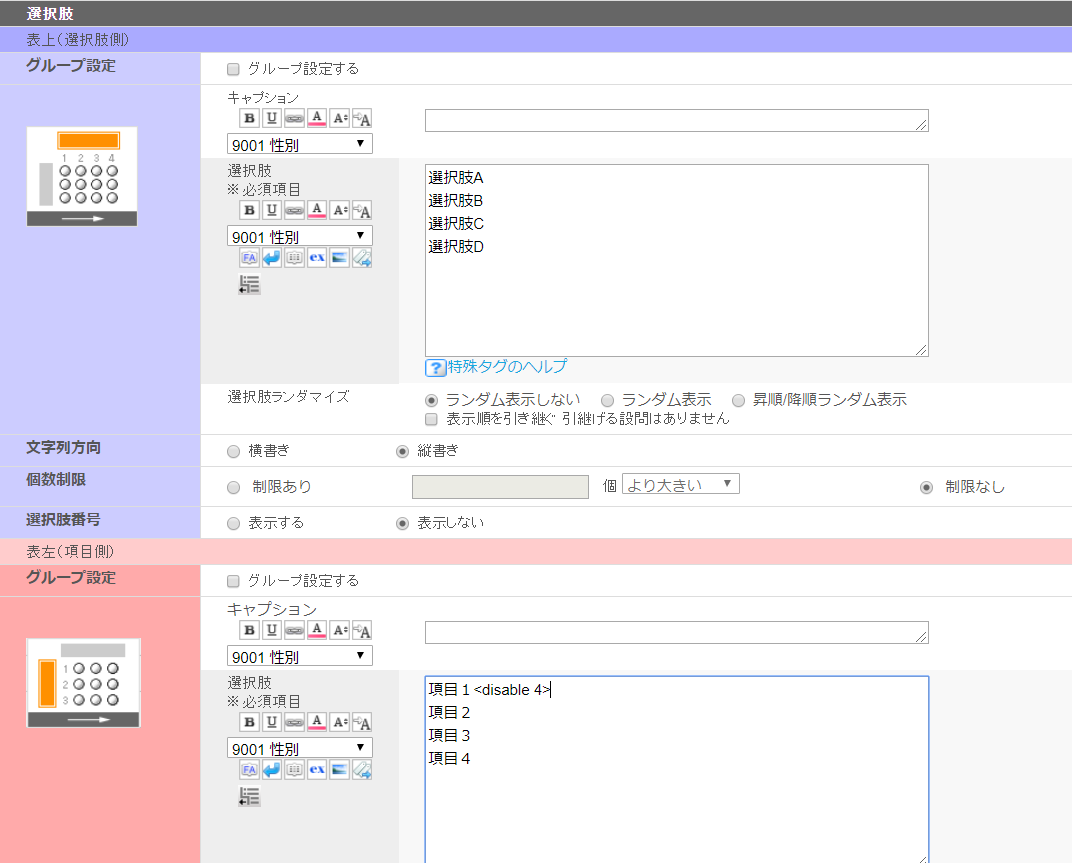Open the より大きい comparison dropdown
The image size is (1072, 863).
point(680,485)
